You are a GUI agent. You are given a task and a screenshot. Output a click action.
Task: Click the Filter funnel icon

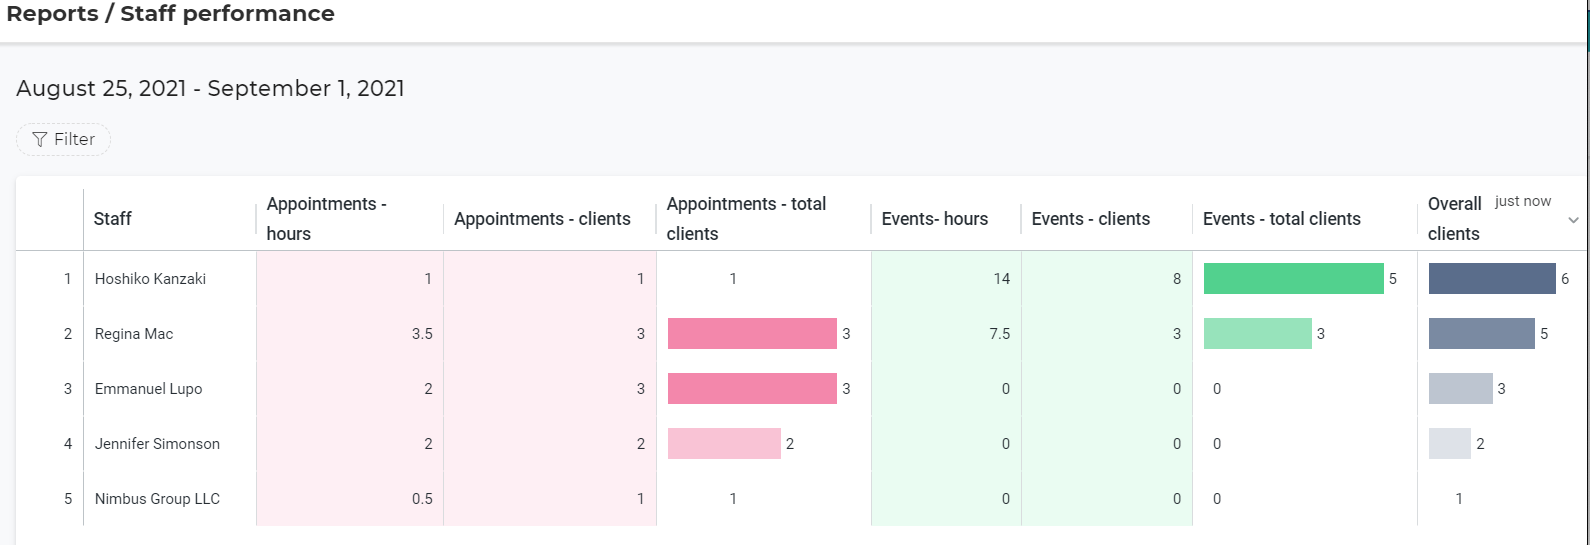[x=40, y=140]
